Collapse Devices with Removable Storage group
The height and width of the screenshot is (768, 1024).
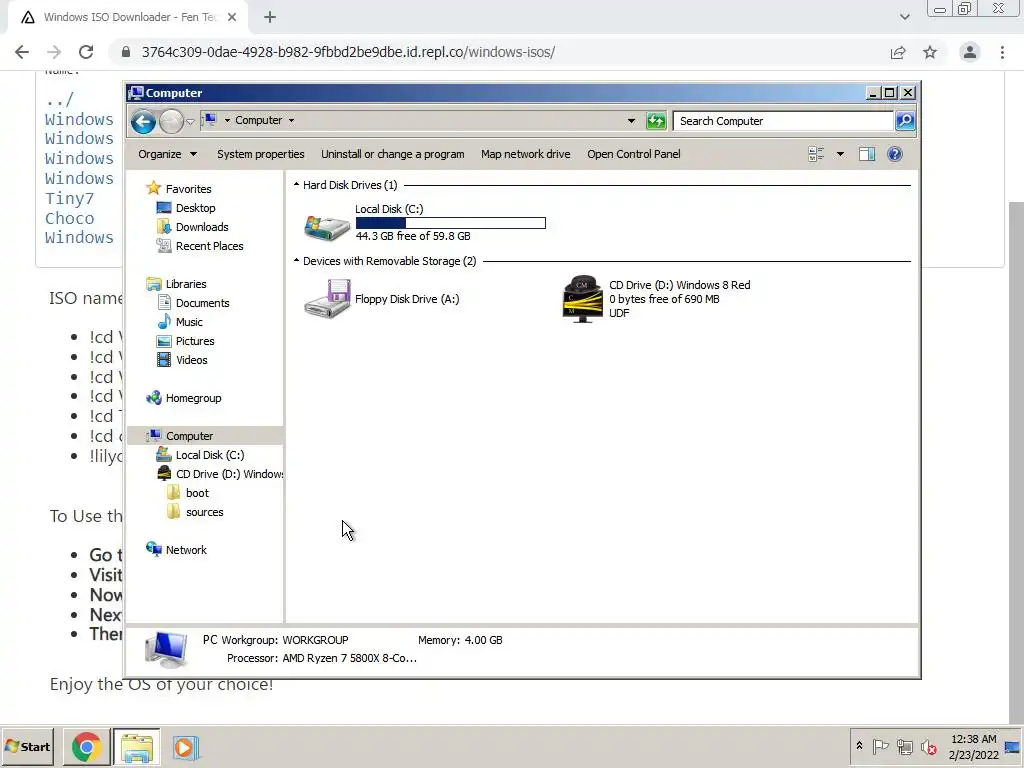pos(296,261)
